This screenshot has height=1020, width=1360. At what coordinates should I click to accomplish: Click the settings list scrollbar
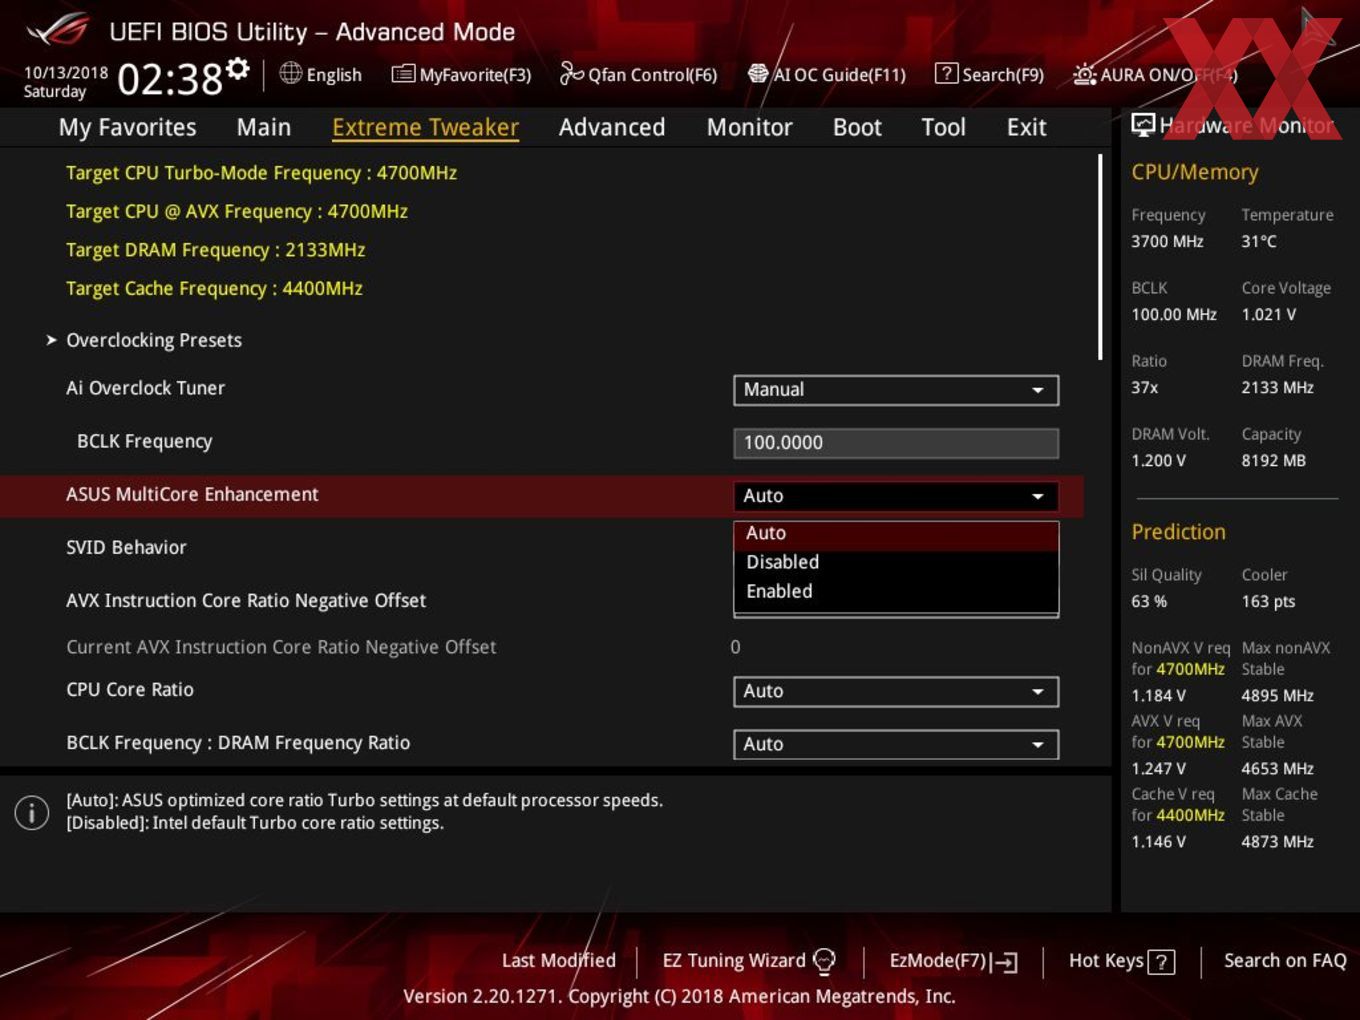1101,257
